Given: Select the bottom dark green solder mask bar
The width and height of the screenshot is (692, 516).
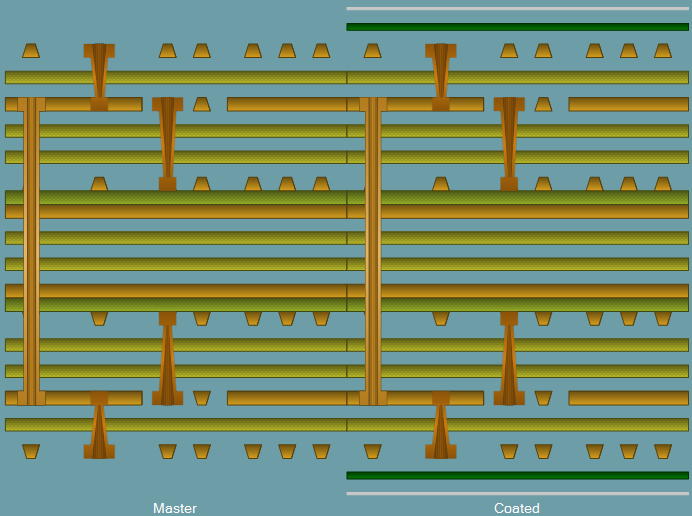Looking at the screenshot, I should tap(518, 475).
